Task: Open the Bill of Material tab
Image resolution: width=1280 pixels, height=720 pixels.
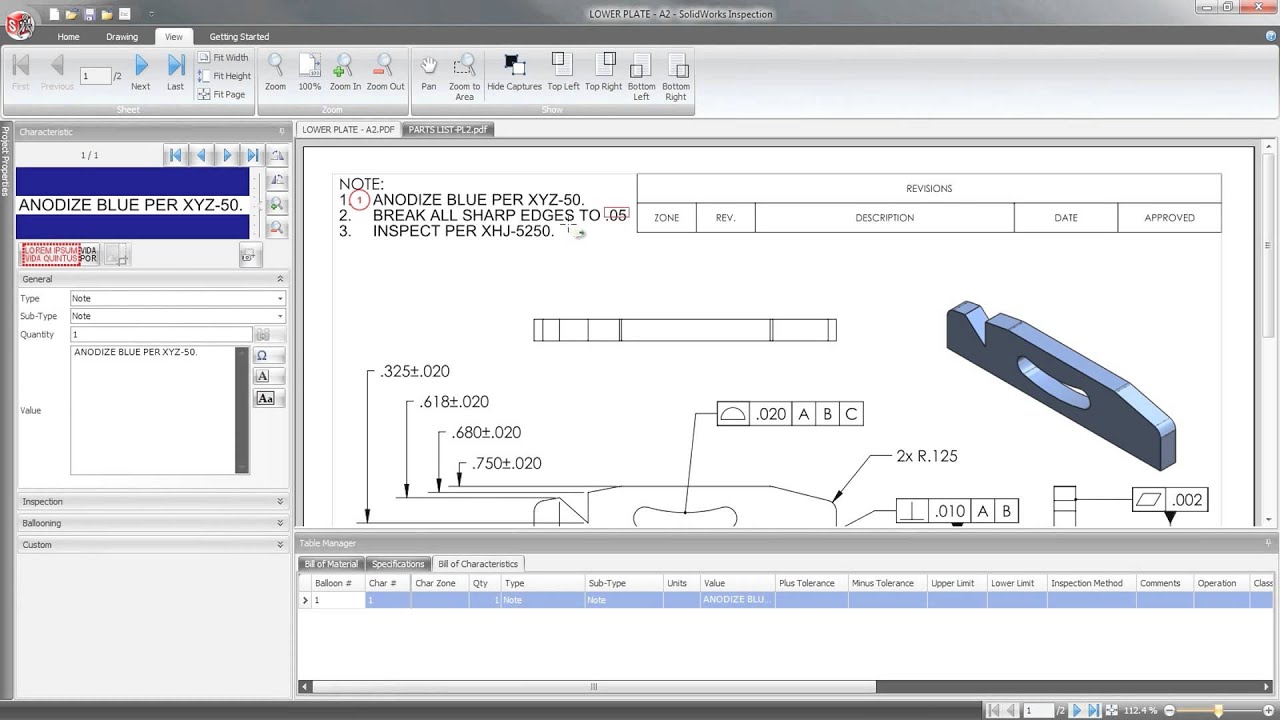Action: [x=331, y=564]
